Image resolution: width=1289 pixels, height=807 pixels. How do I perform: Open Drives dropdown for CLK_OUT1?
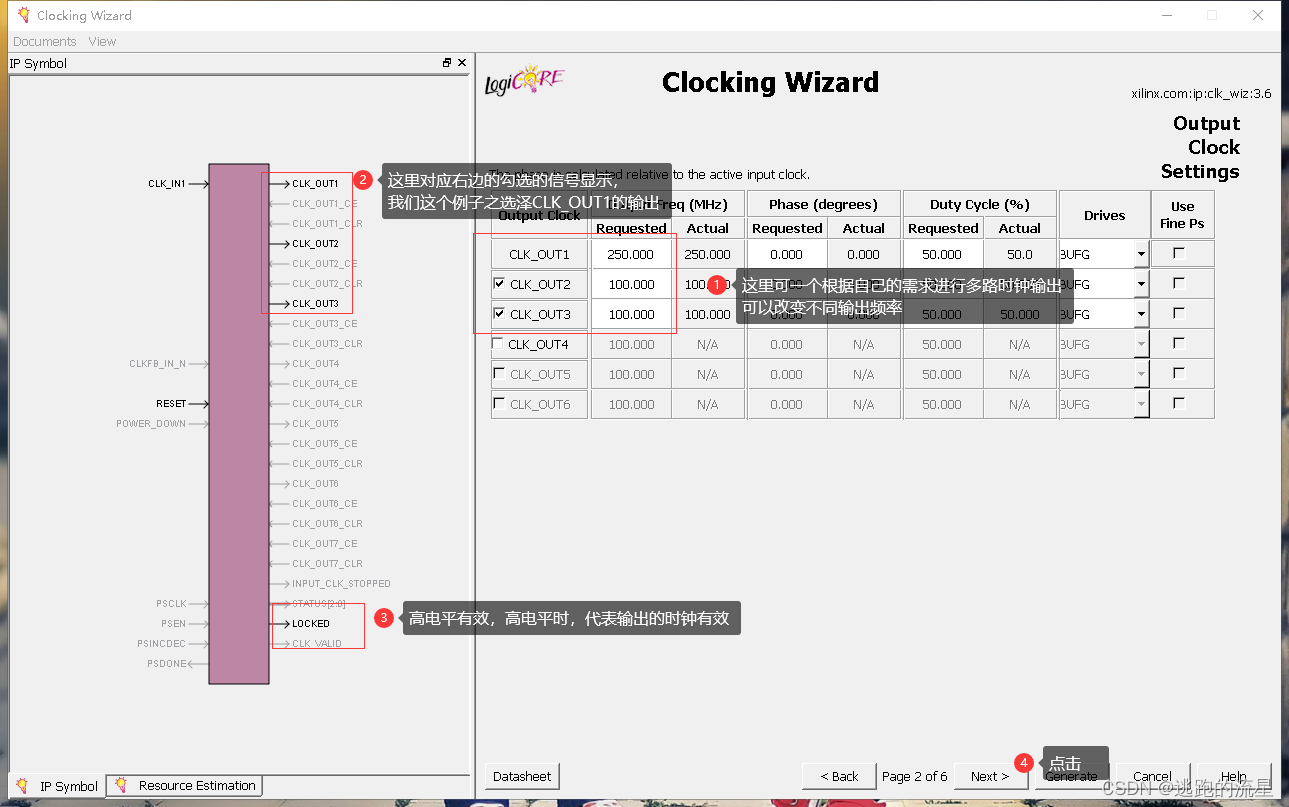tap(1141, 254)
